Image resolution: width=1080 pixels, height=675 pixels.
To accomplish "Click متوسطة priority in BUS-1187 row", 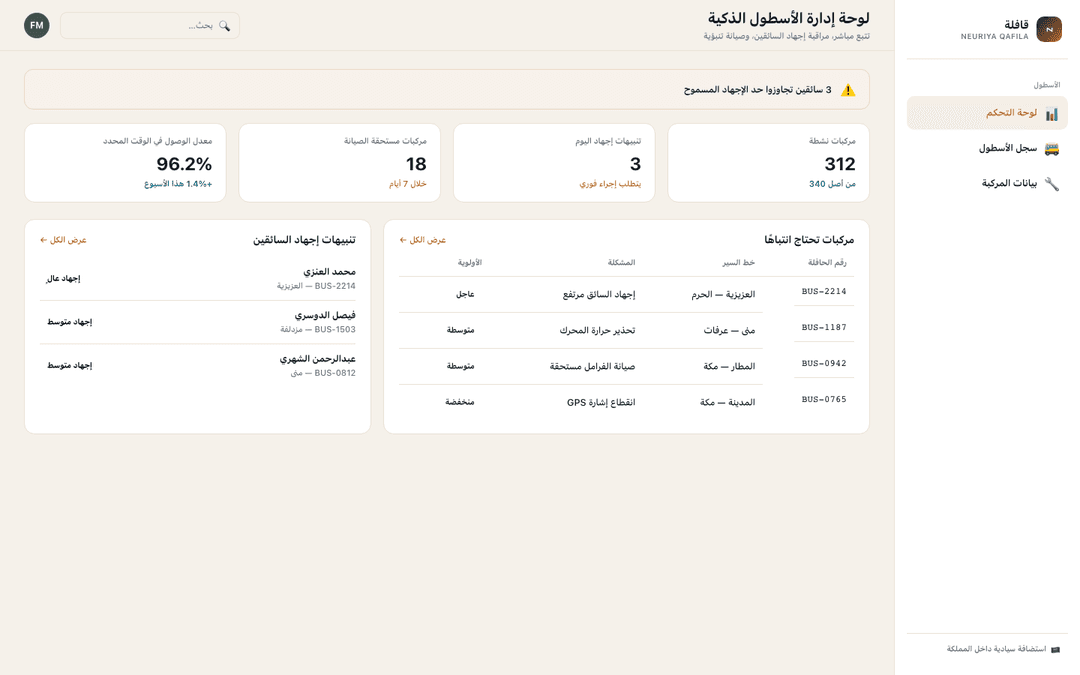I will pyautogui.click(x=460, y=330).
